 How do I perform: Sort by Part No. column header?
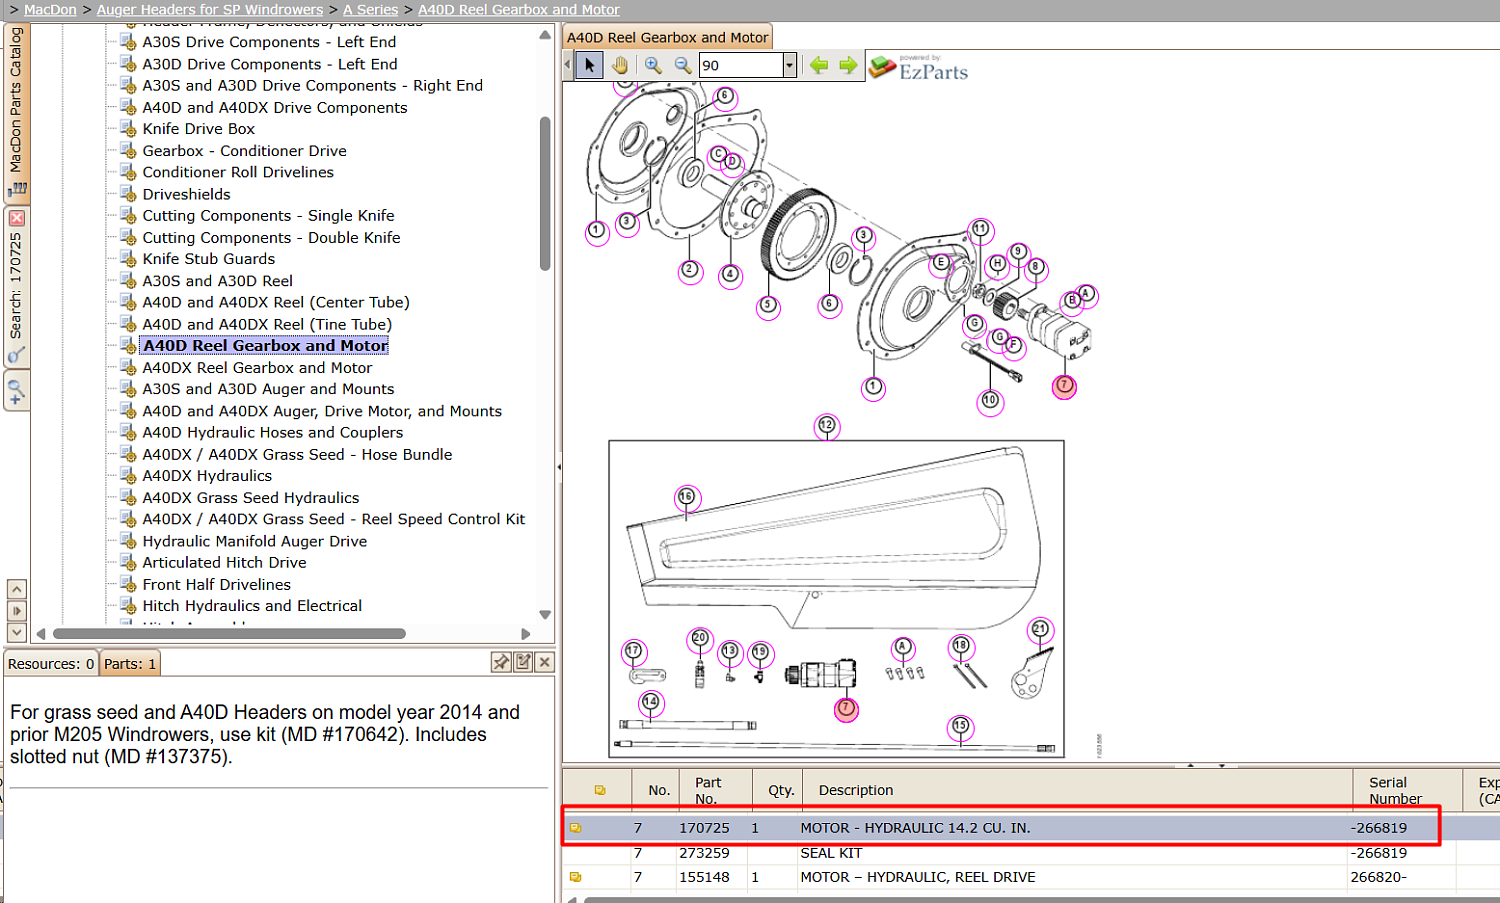(716, 790)
